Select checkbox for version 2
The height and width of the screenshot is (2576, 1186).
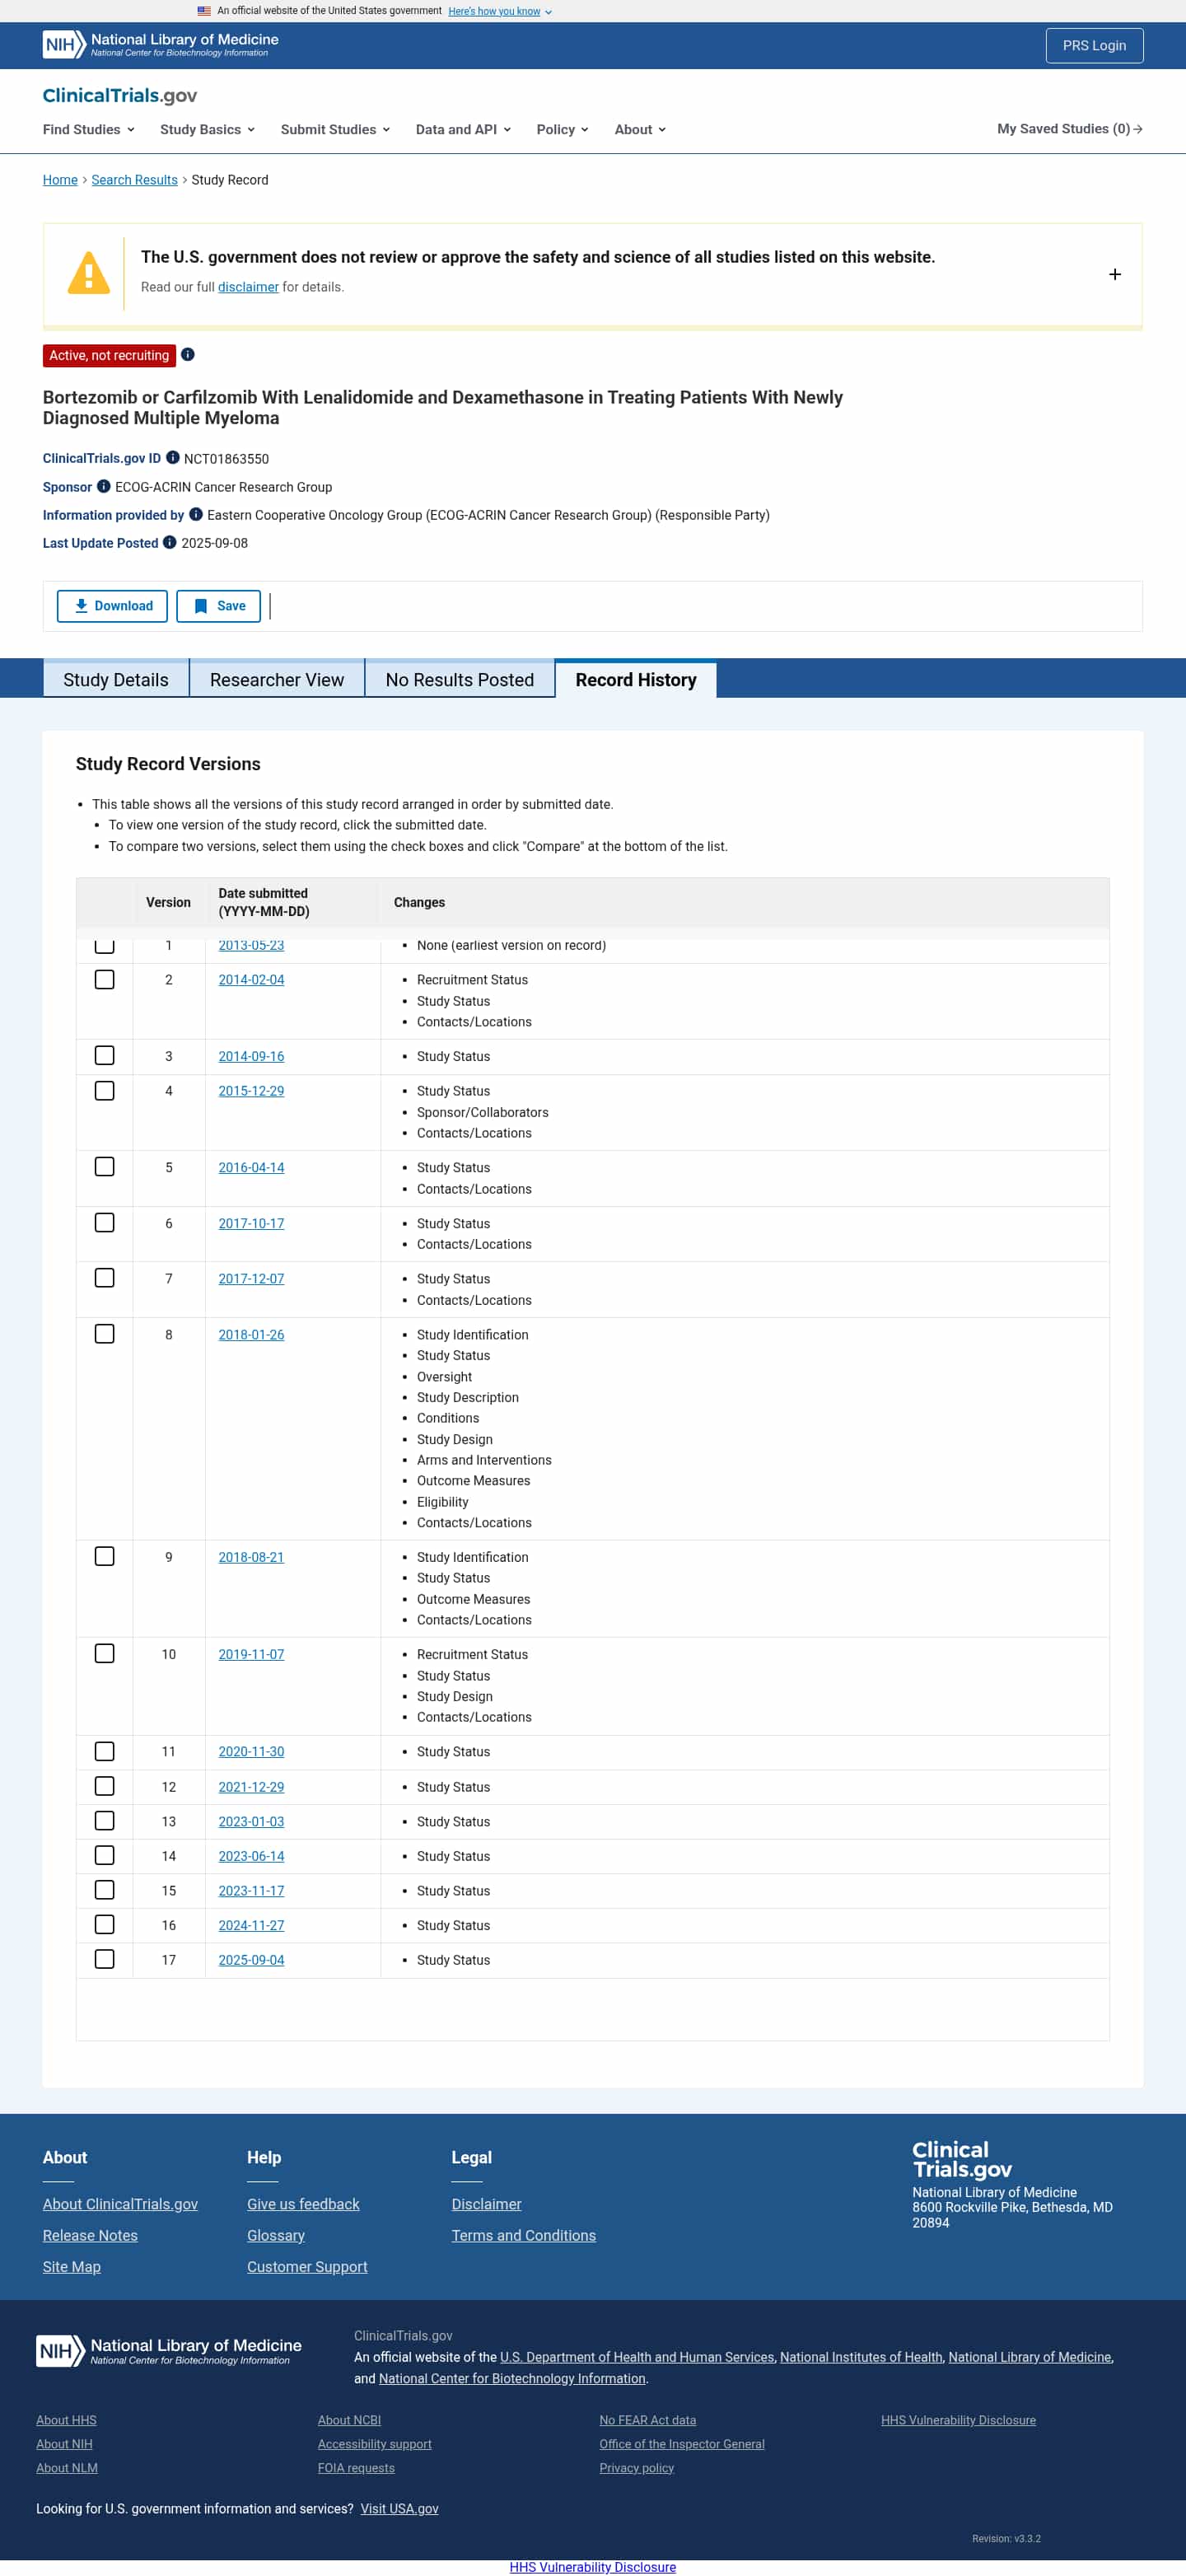tap(105, 980)
